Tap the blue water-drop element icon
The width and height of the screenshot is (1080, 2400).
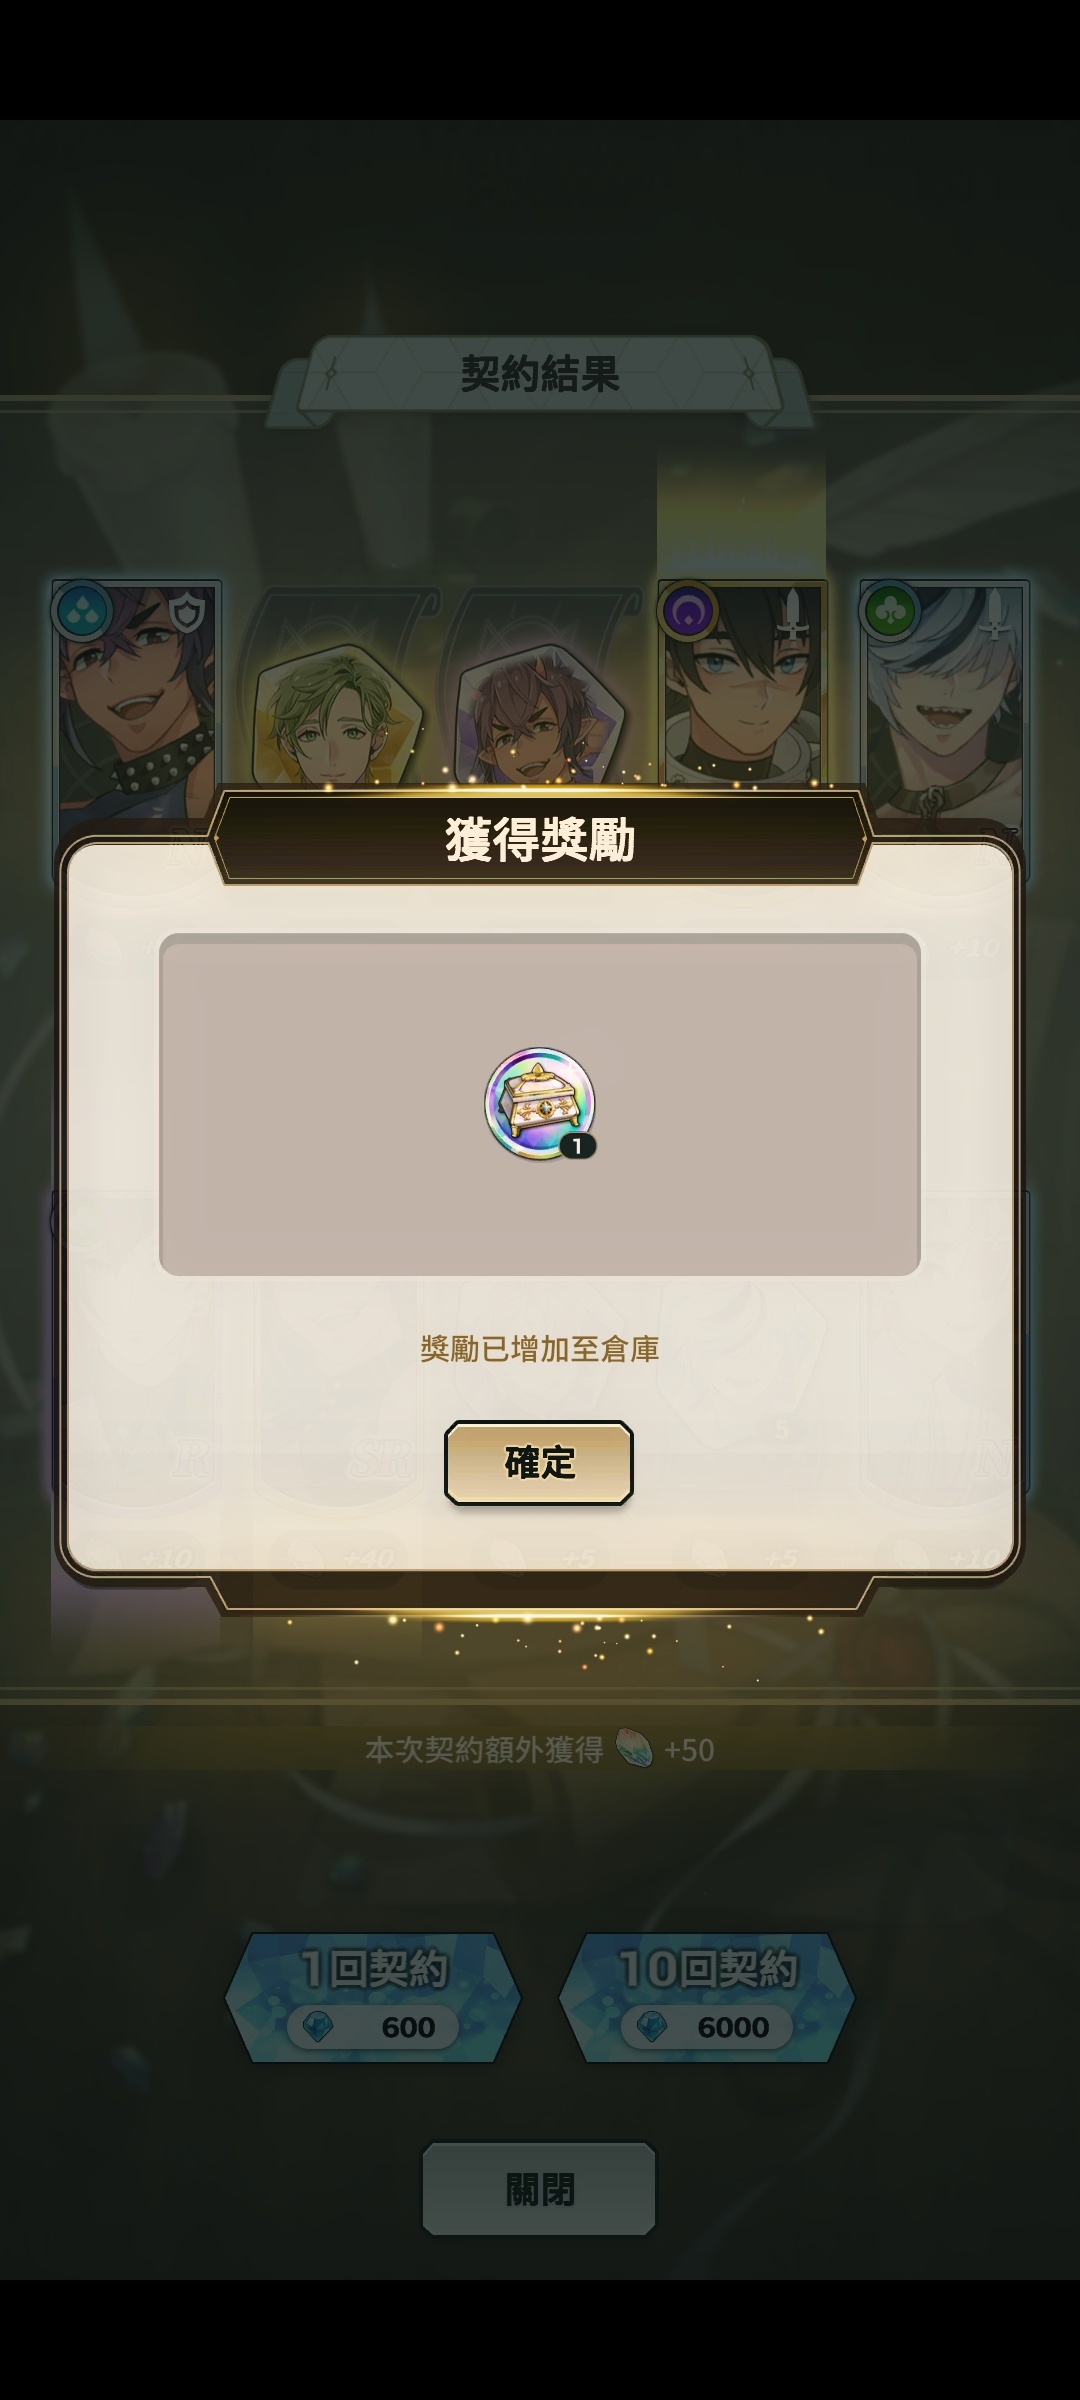pyautogui.click(x=84, y=610)
